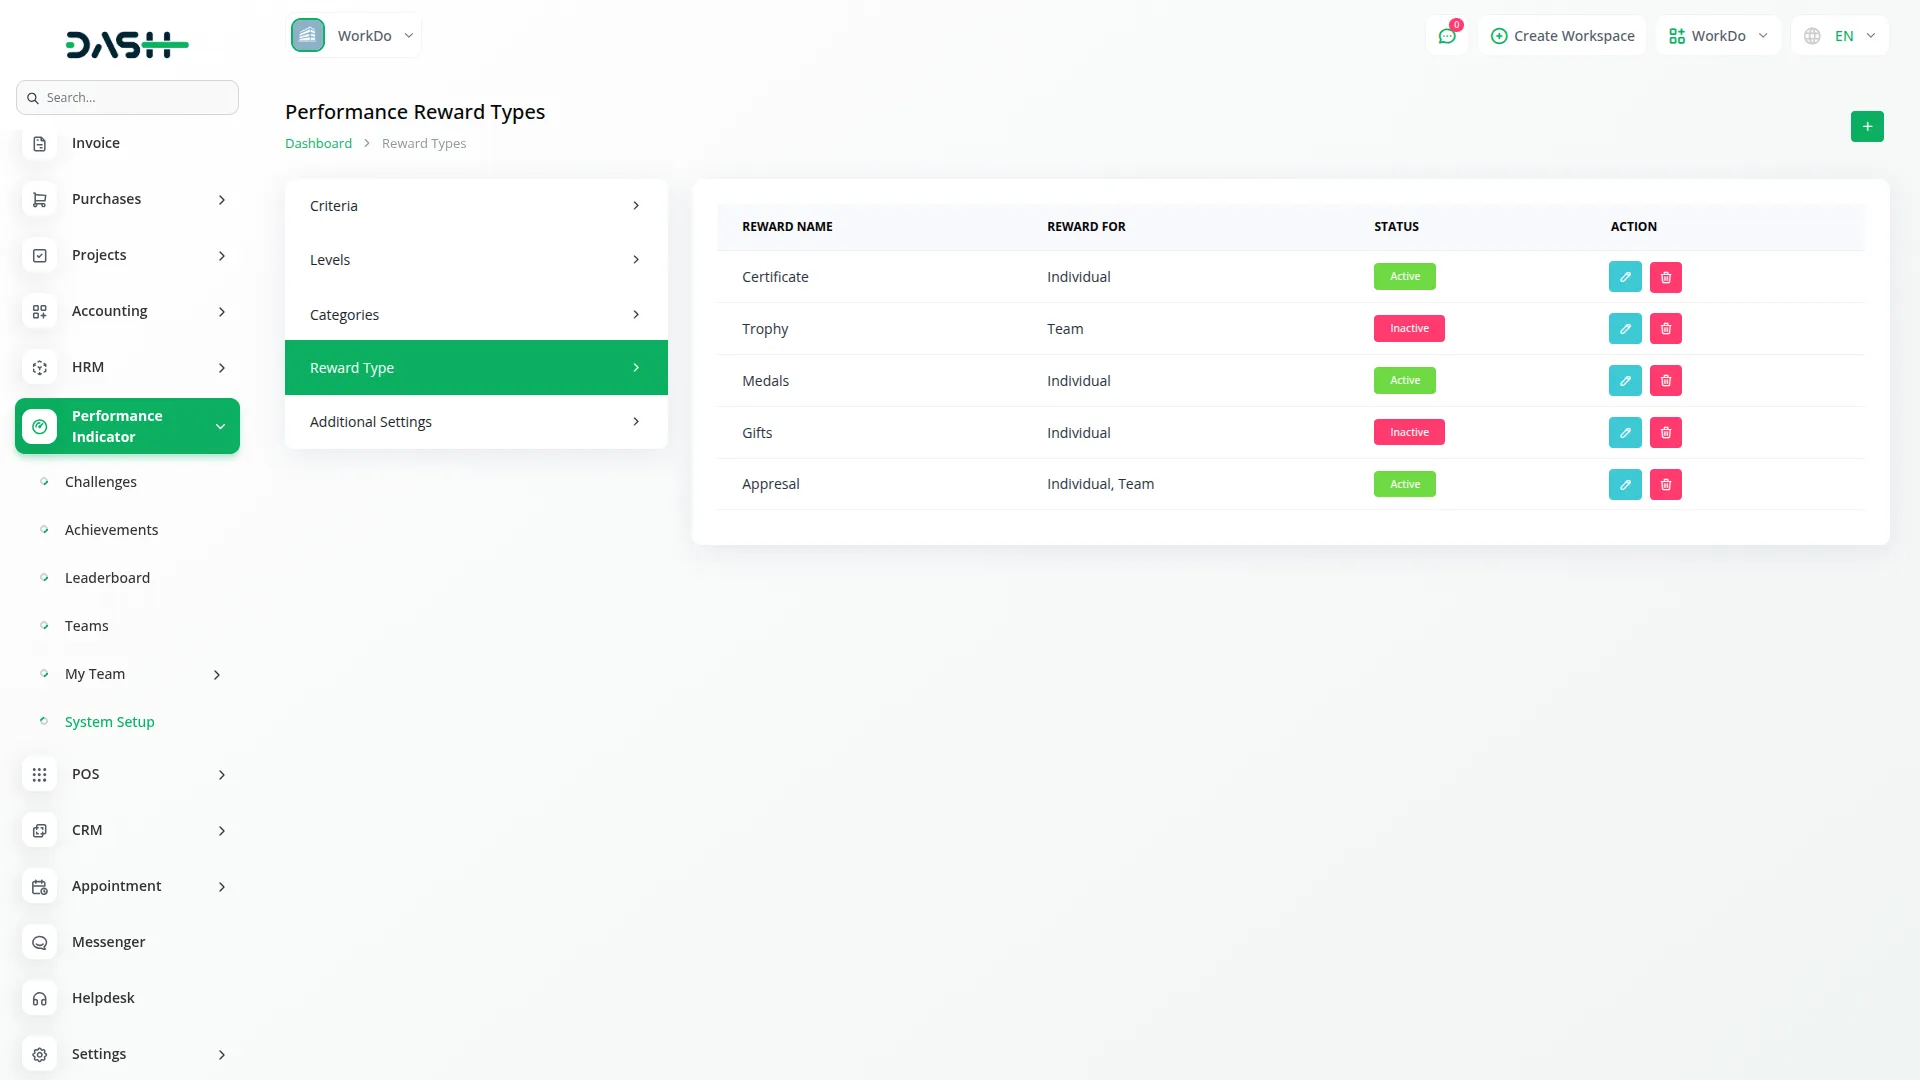Expand the My Team submenu
Screen dimensions: 1920x1080
(x=217, y=675)
